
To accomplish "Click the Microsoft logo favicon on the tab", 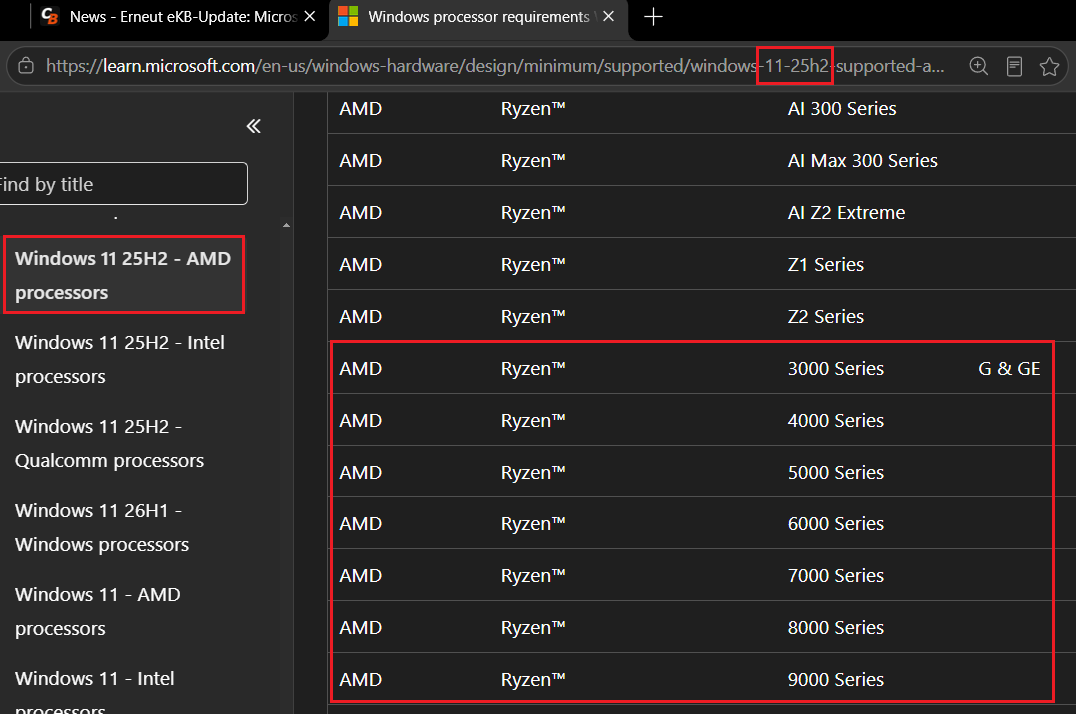I will pos(349,16).
